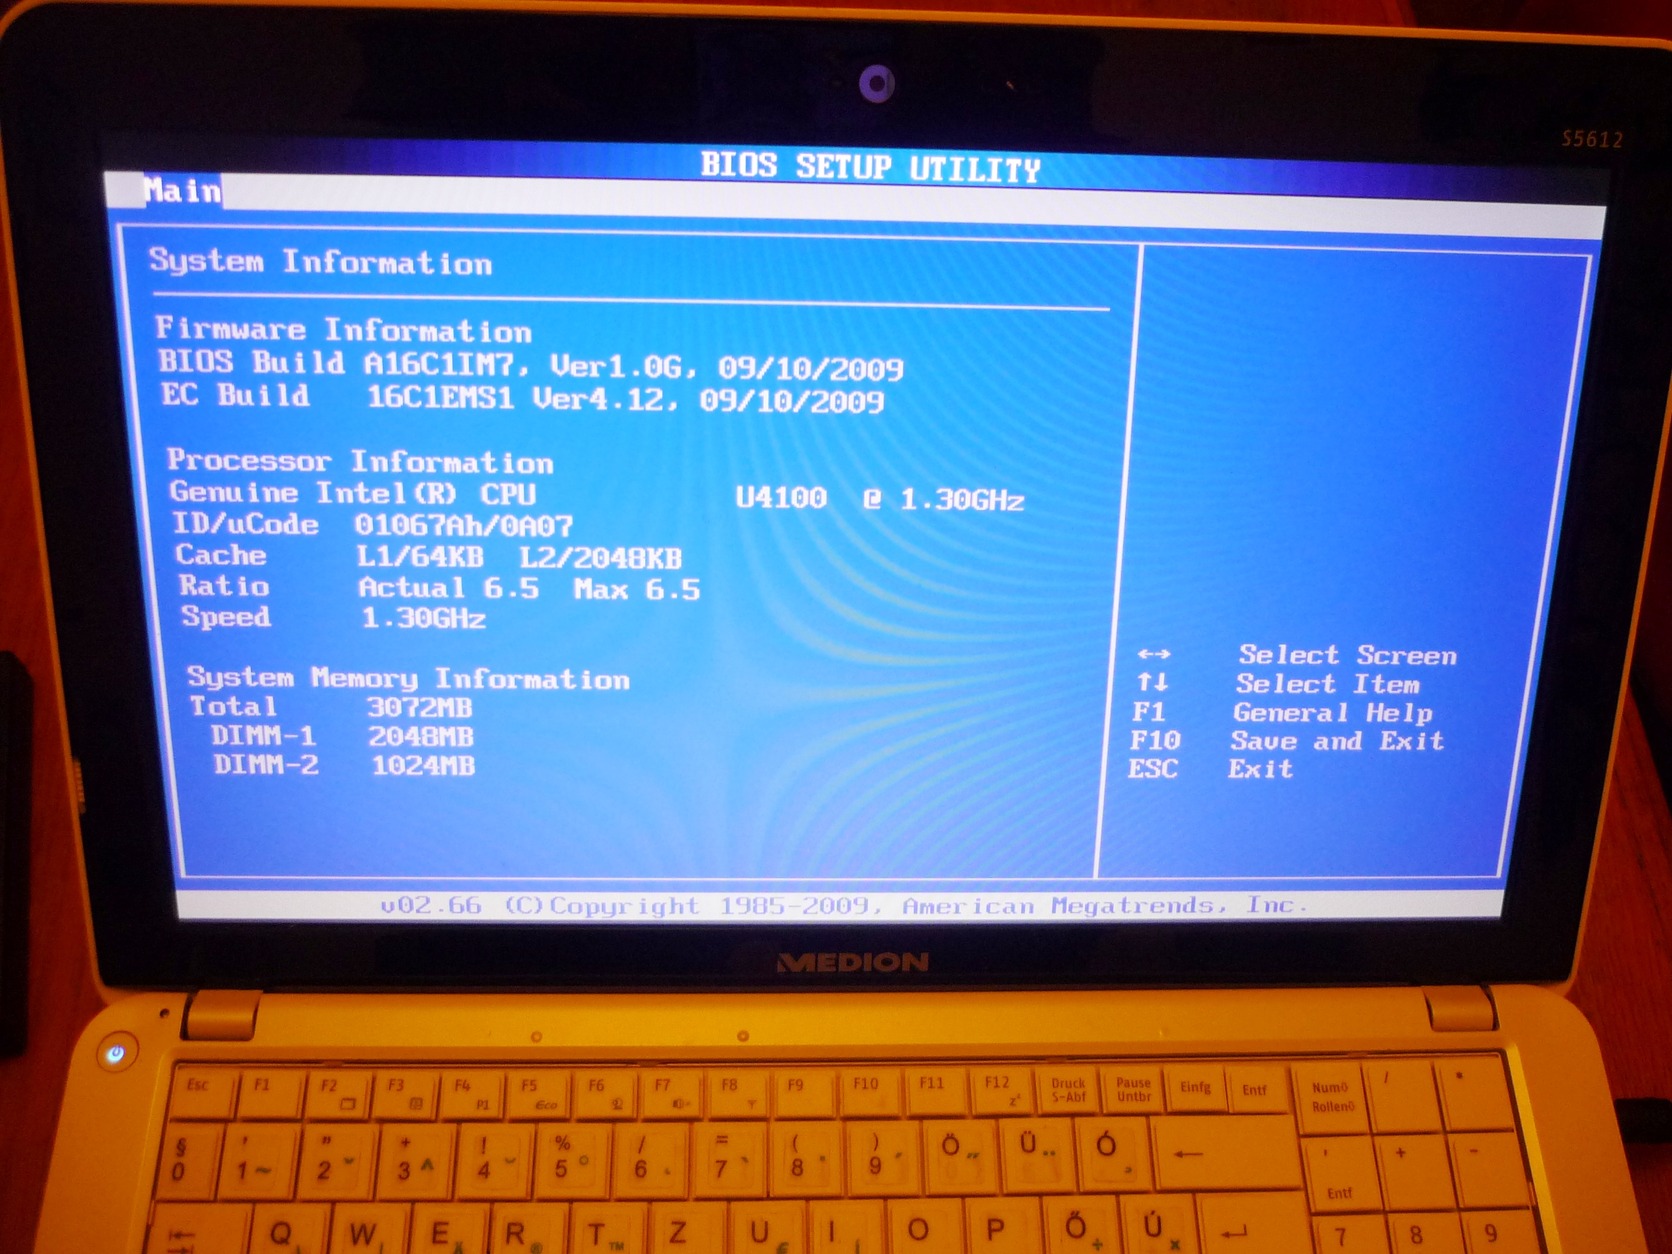Click the L2/2048KB cache value
The height and width of the screenshot is (1254, 1672).
point(601,558)
